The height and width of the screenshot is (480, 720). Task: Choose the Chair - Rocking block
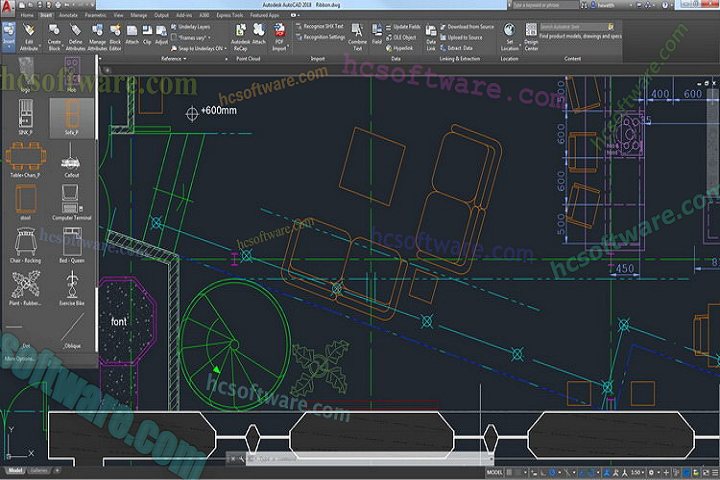(x=25, y=245)
